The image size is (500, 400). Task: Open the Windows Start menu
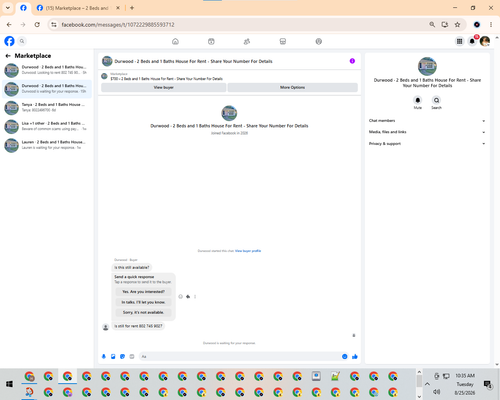(9, 384)
